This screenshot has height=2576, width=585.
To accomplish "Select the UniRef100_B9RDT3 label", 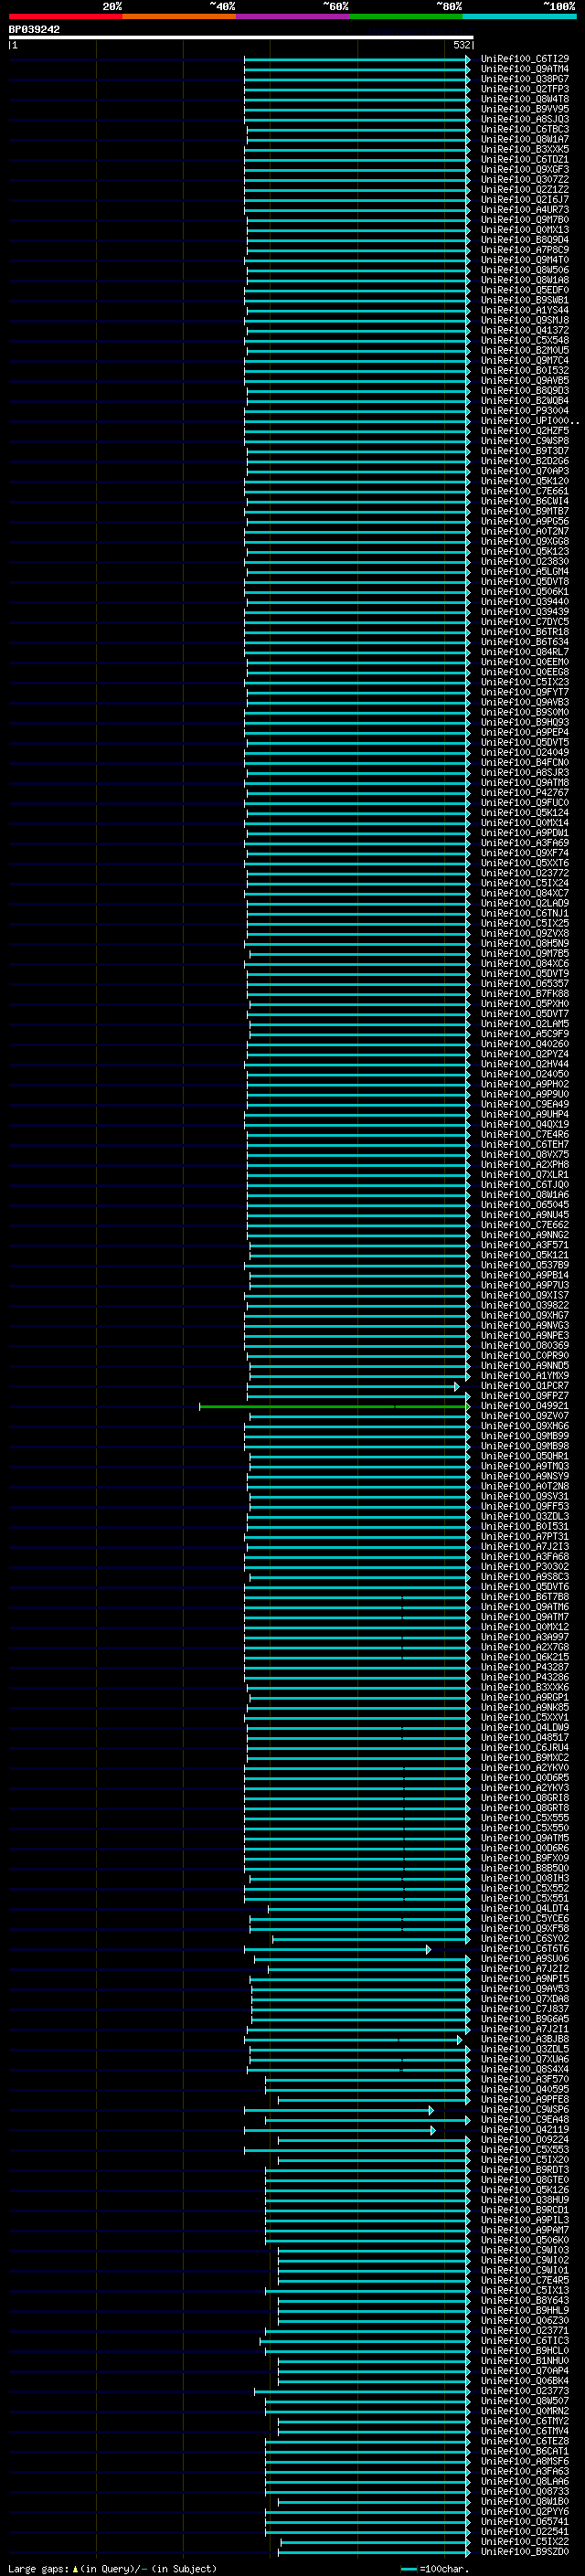I will tap(524, 2169).
